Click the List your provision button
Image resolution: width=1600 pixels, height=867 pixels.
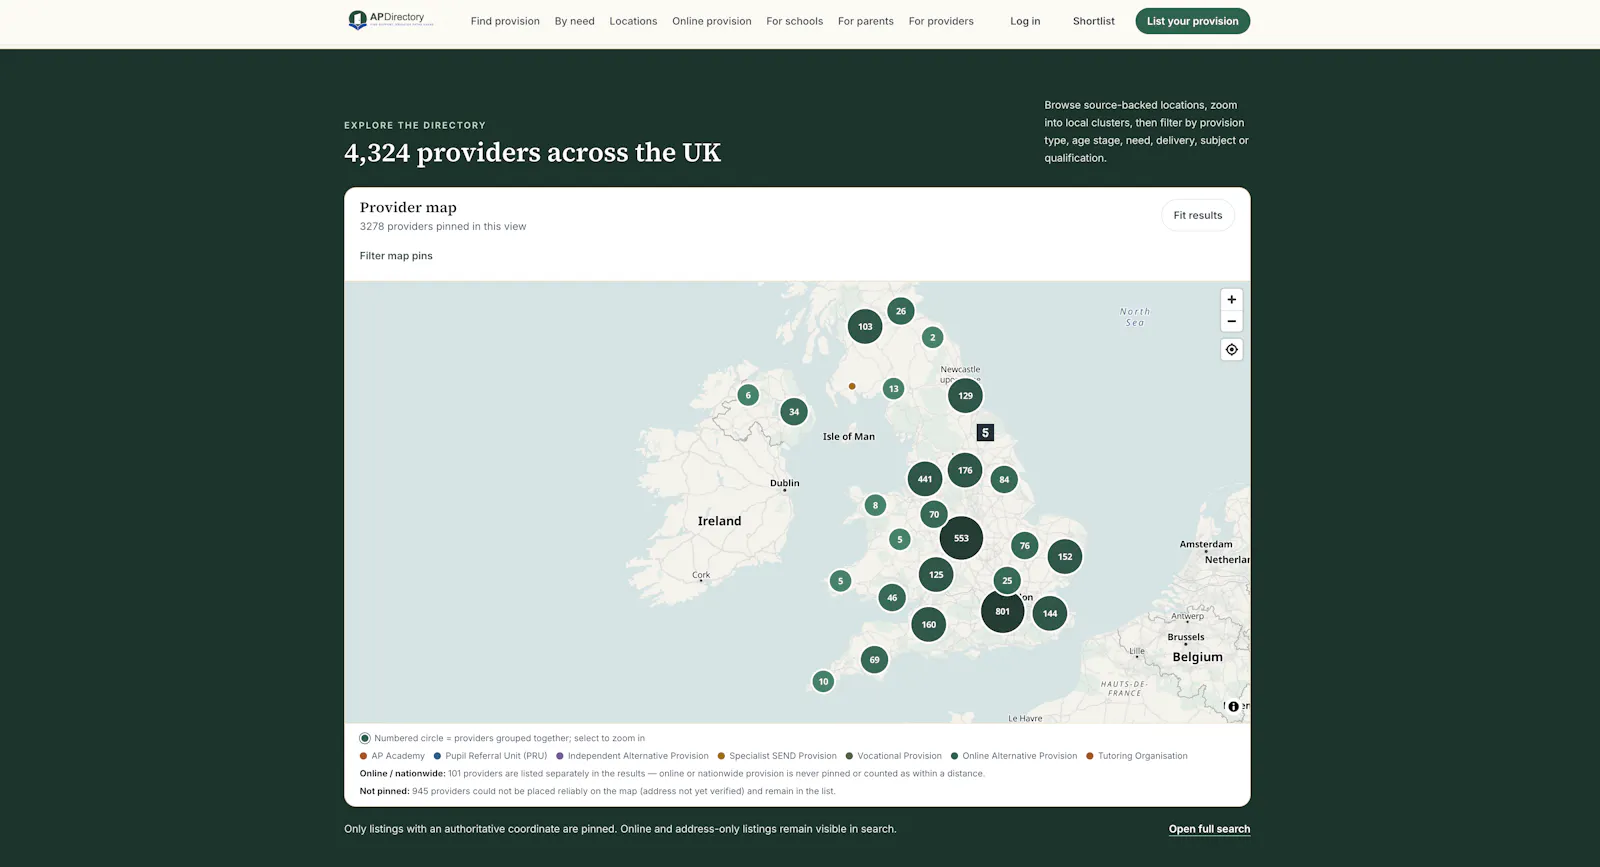coord(1192,21)
